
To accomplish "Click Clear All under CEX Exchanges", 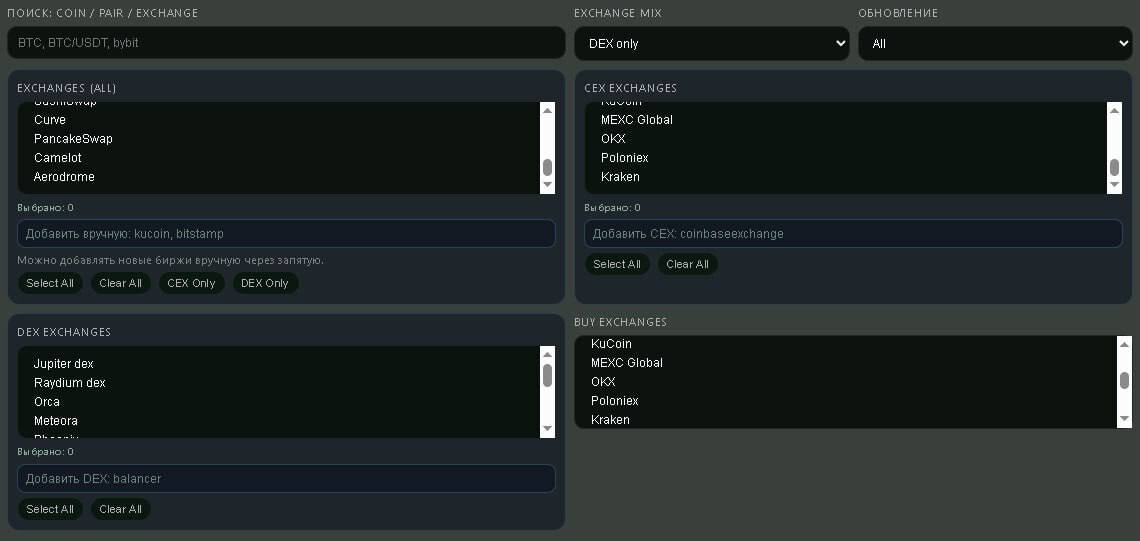I will pyautogui.click(x=688, y=265).
